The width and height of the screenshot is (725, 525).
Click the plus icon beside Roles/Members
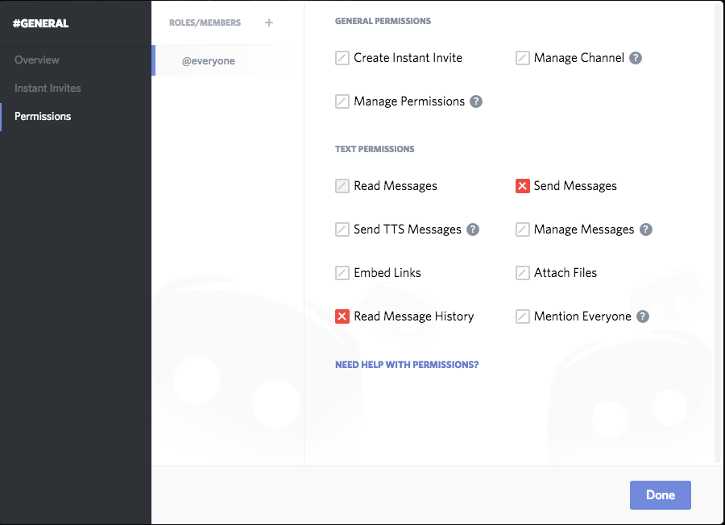[x=269, y=23]
